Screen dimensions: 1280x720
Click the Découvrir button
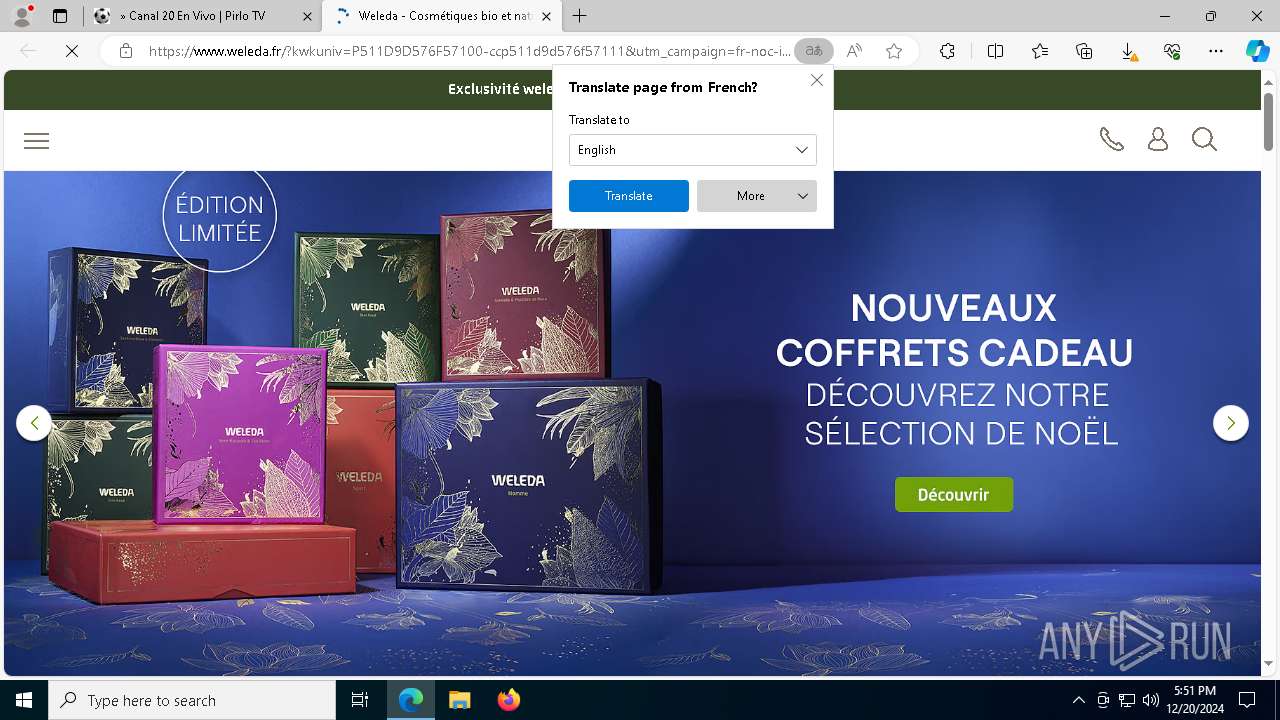pos(954,495)
